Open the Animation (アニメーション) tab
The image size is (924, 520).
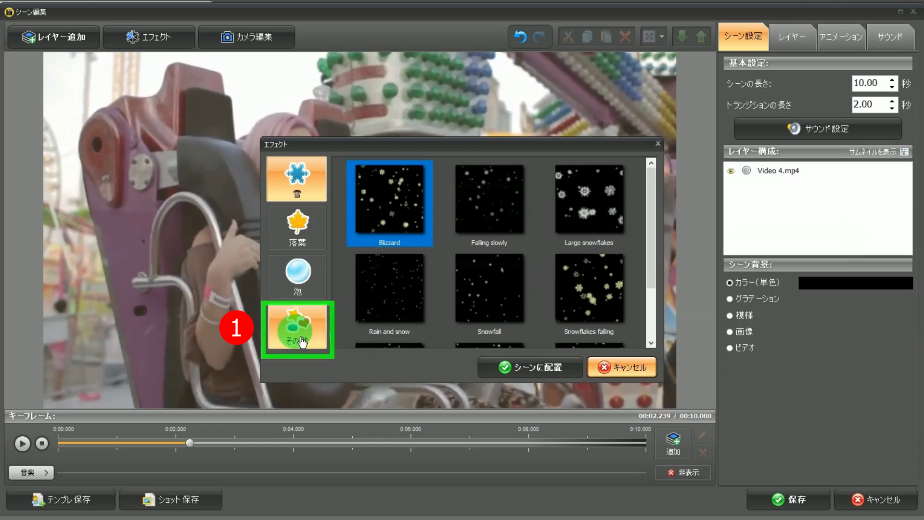(840, 36)
